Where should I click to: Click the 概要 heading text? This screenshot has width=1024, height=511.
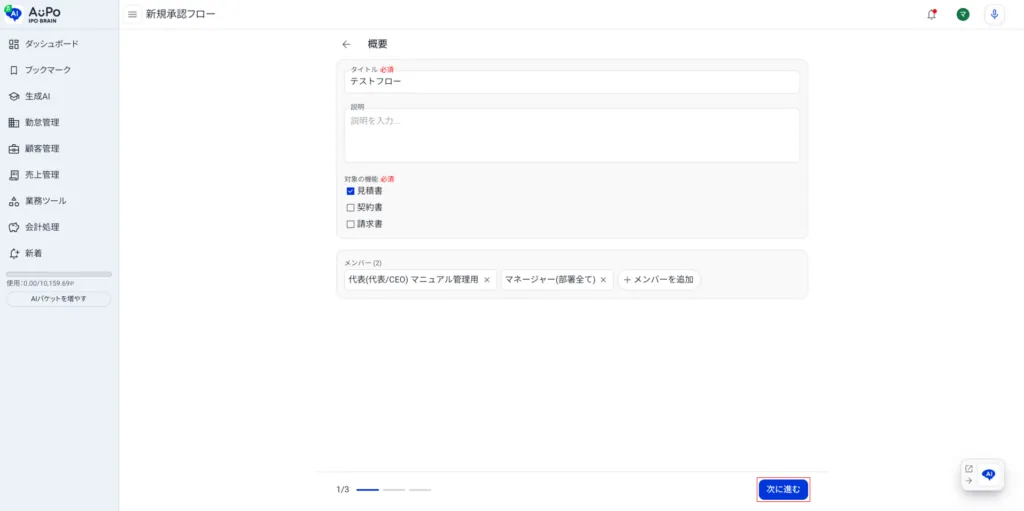377,44
